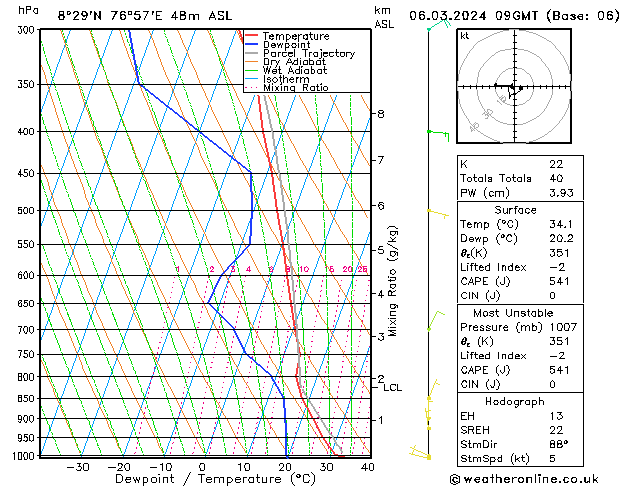Select the EH value 13
This screenshot has height=486, width=629.
click(556, 416)
